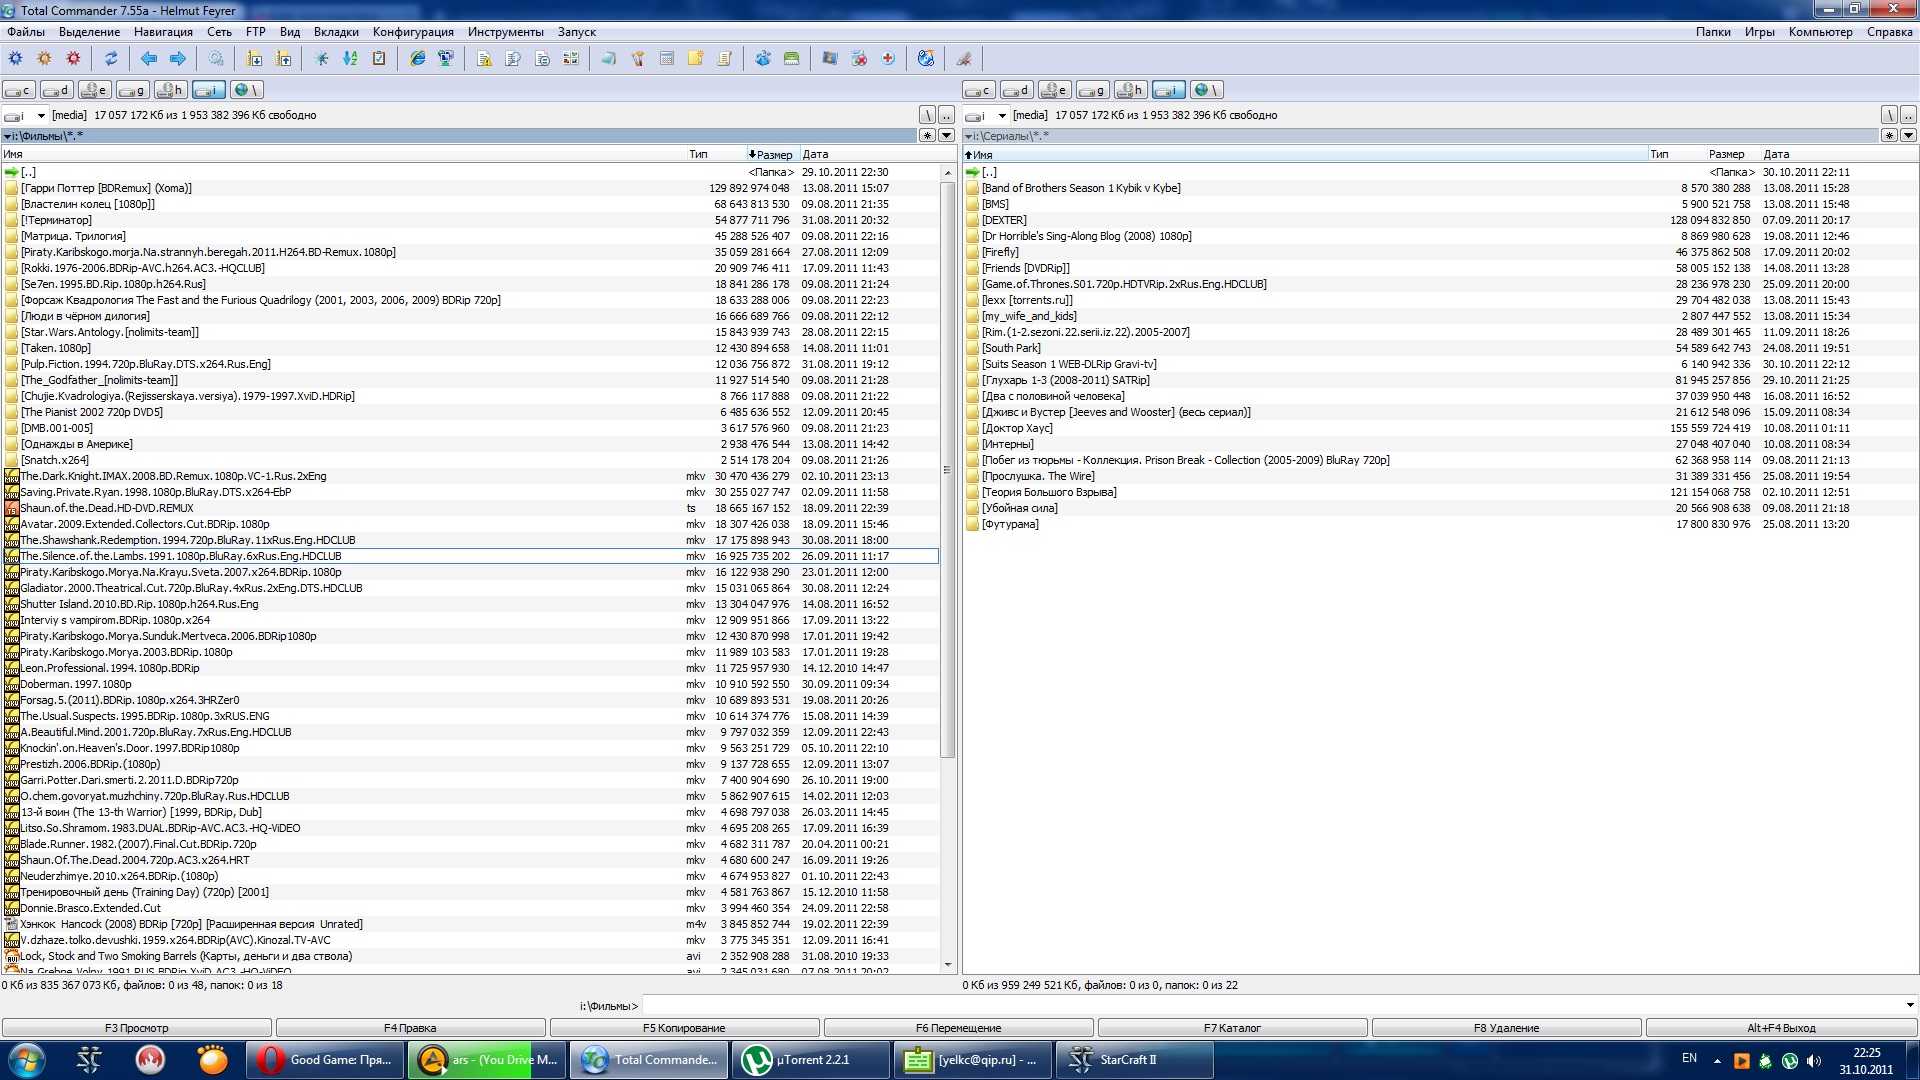Click the orange gear toolbar icon
The width and height of the screenshot is (1920, 1080).
coord(44,59)
